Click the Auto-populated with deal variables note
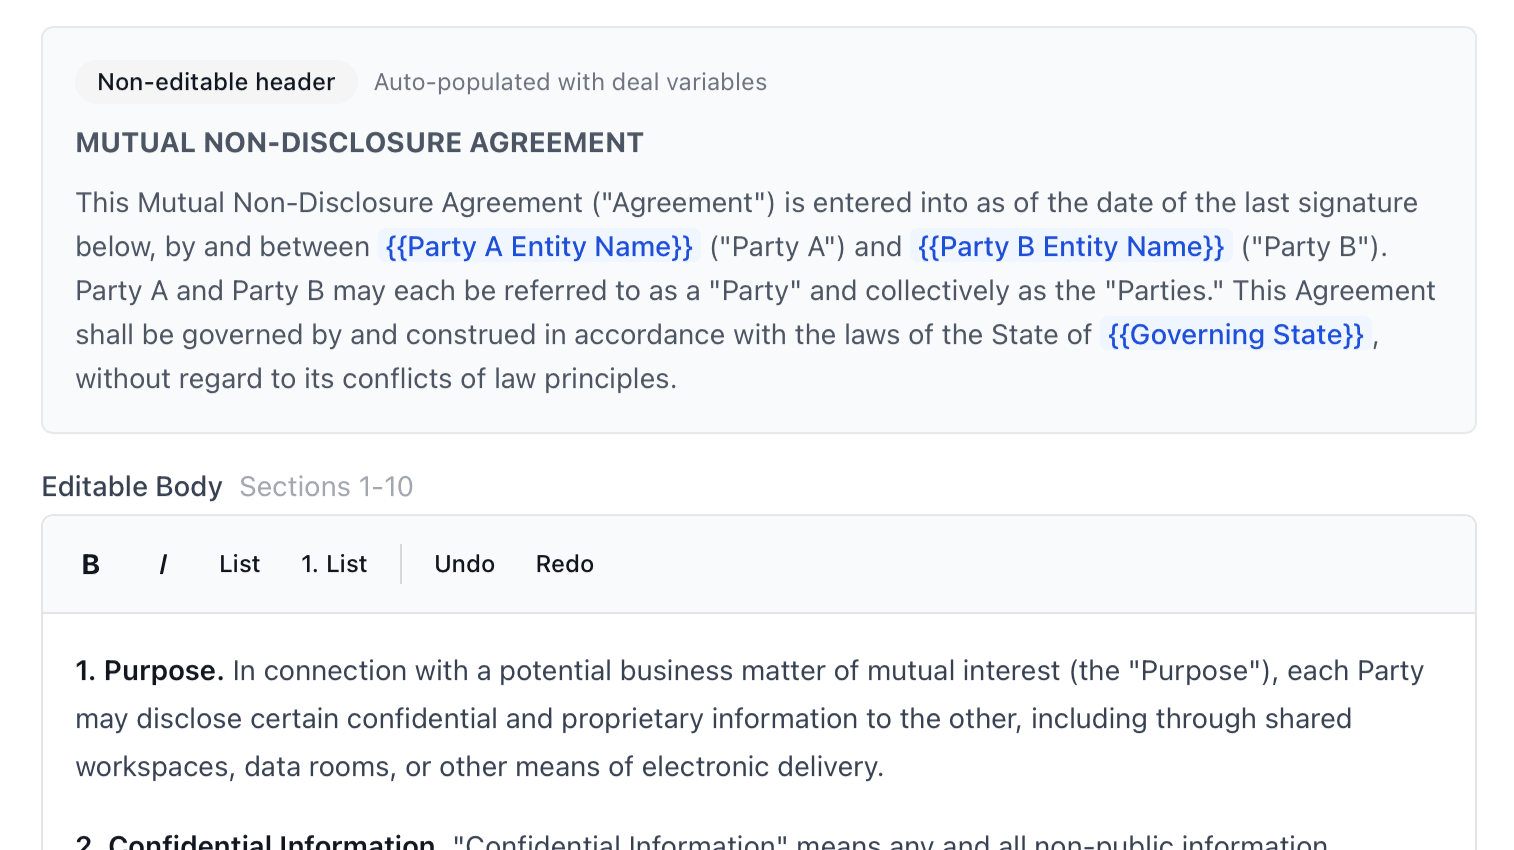 (570, 82)
